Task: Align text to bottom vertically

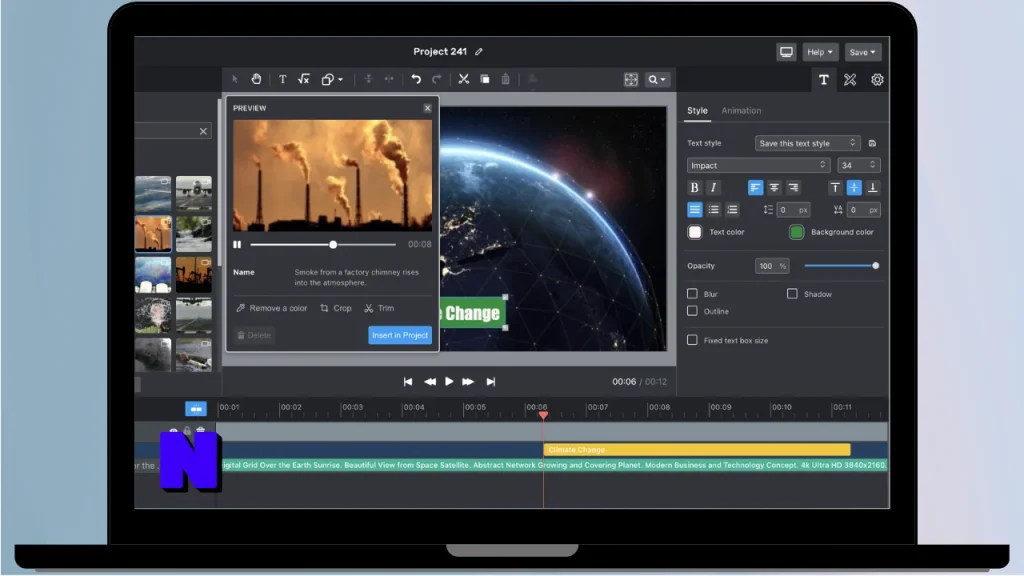Action: (872, 187)
